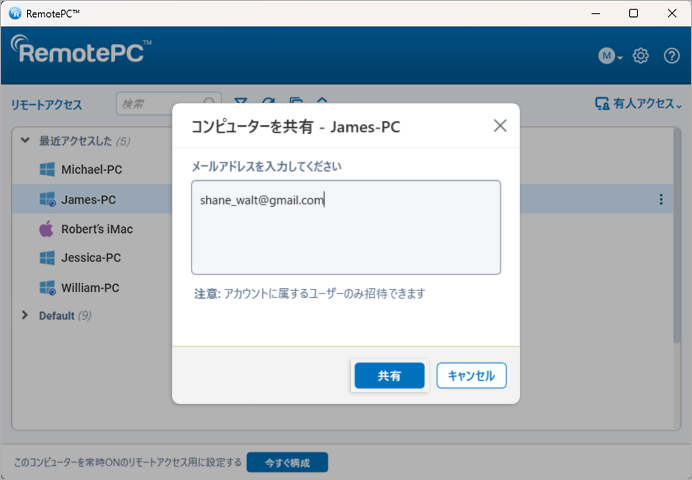Click the Windows icon beside Michael-PC
The height and width of the screenshot is (480, 692).
(47, 169)
